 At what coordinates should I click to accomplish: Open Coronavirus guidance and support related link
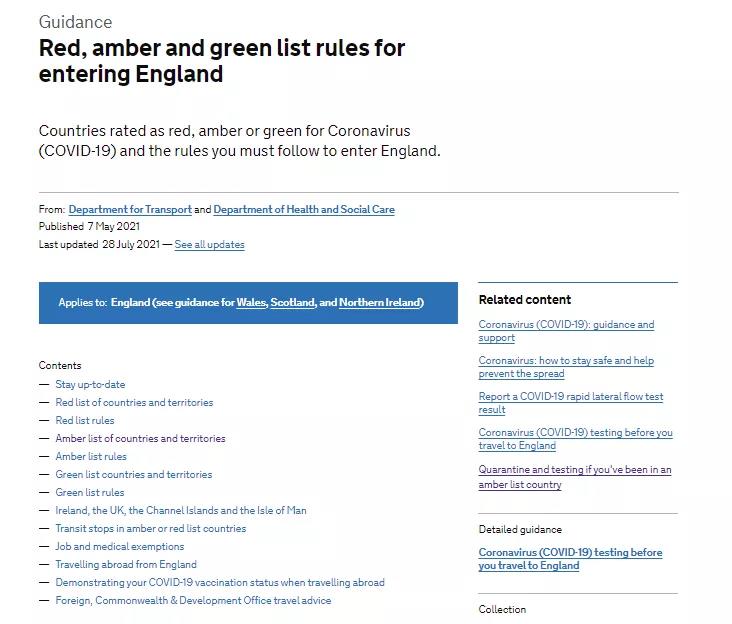point(566,331)
